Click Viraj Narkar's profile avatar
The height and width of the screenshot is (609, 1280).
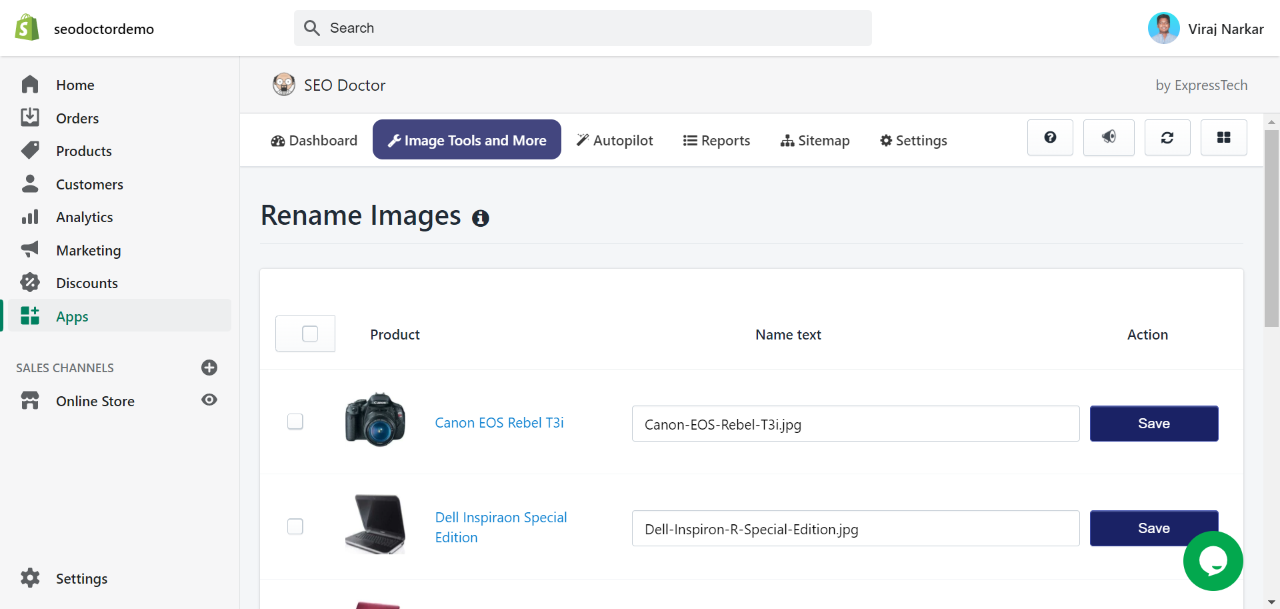pyautogui.click(x=1164, y=28)
